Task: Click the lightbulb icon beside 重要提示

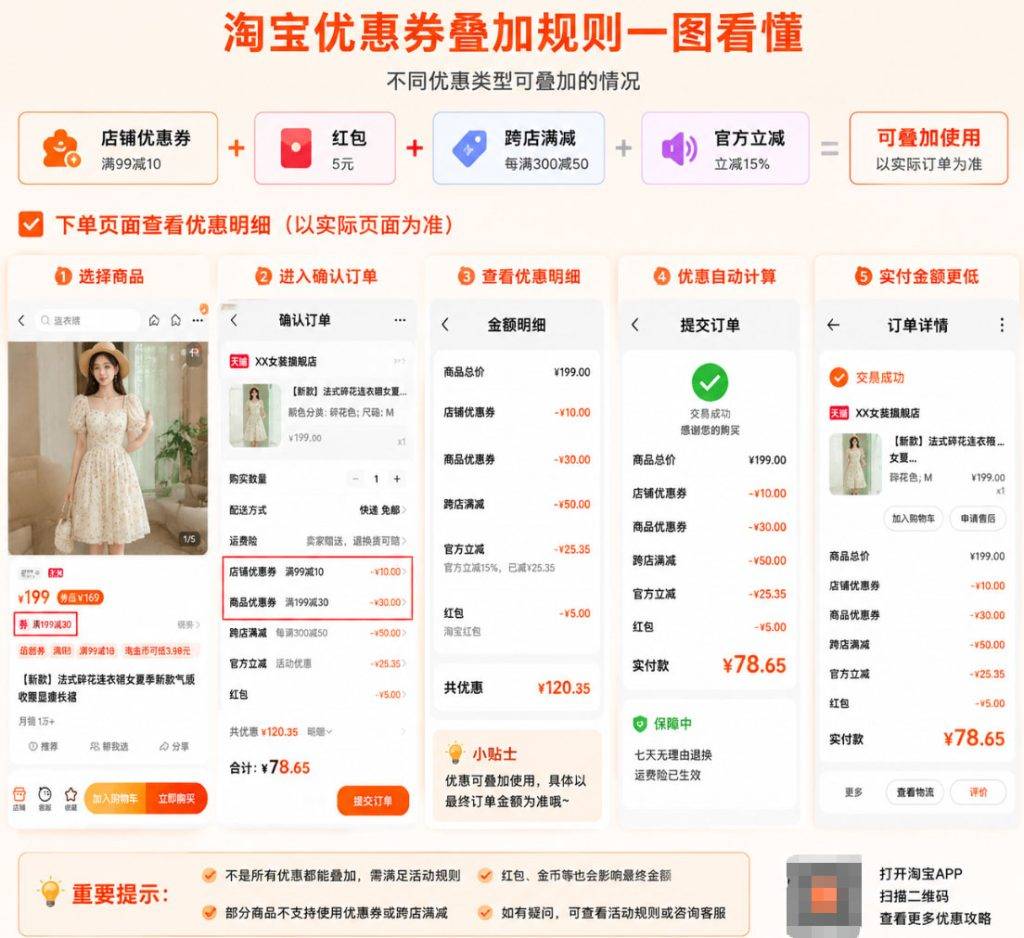Action: pos(50,892)
